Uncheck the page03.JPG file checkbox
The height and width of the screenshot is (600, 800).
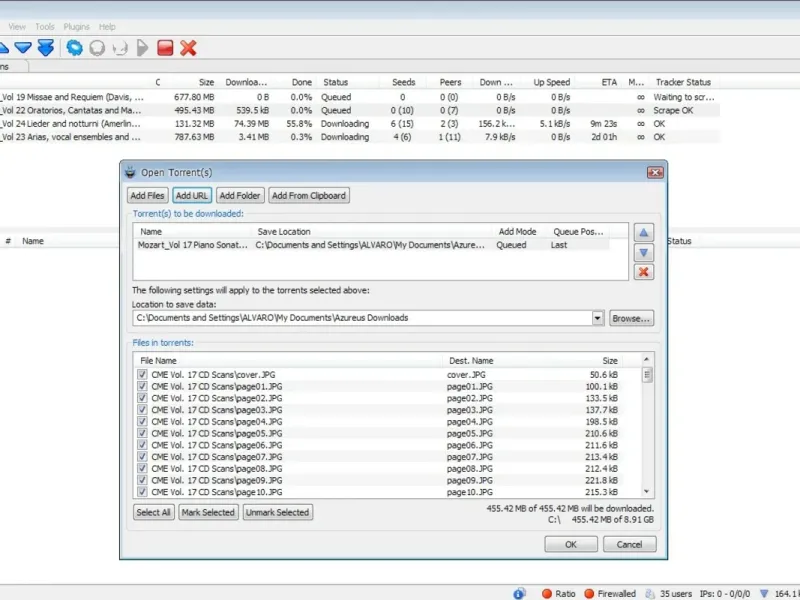pyautogui.click(x=142, y=410)
